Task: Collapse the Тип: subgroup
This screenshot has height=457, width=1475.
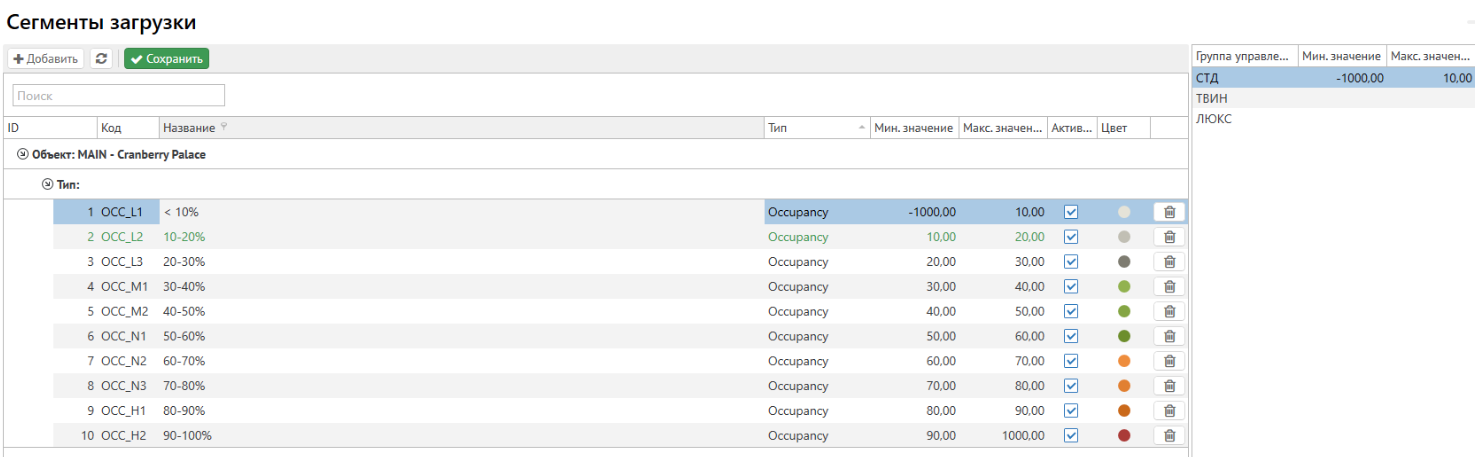Action: click(46, 185)
